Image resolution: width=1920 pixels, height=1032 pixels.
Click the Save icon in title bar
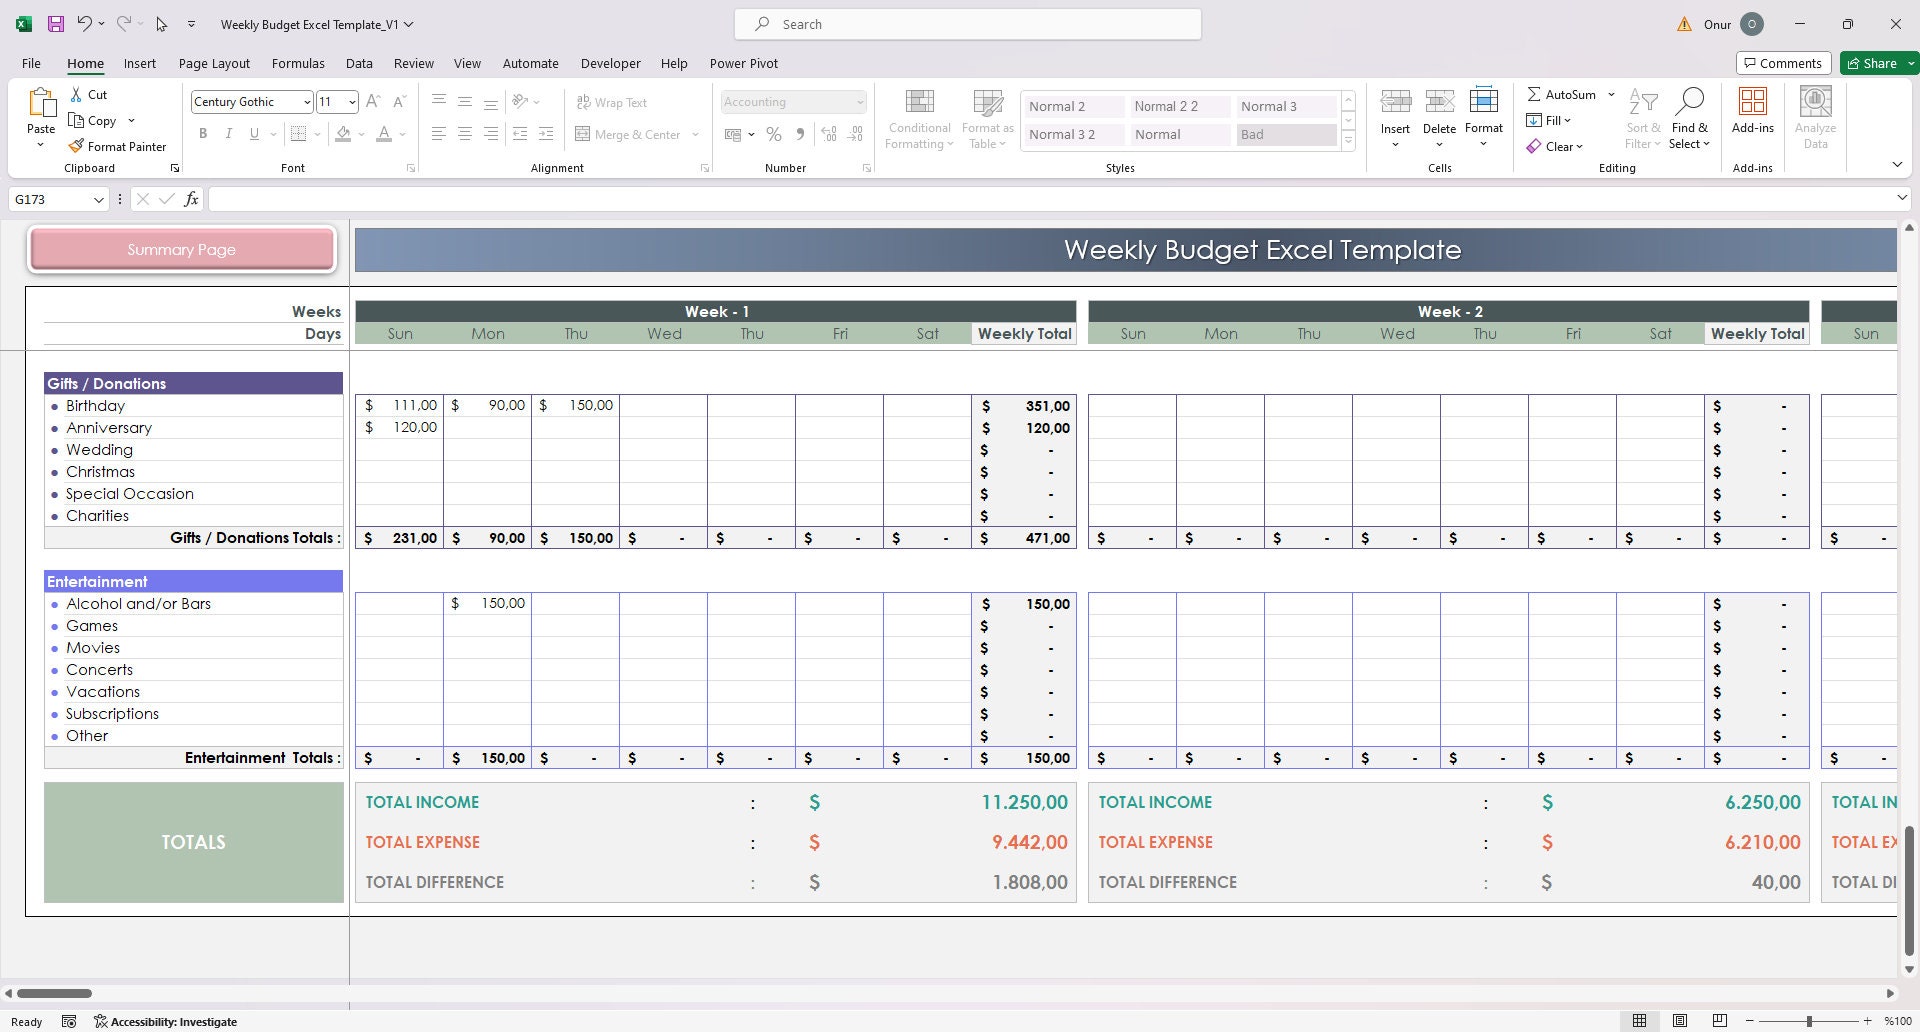[56, 24]
